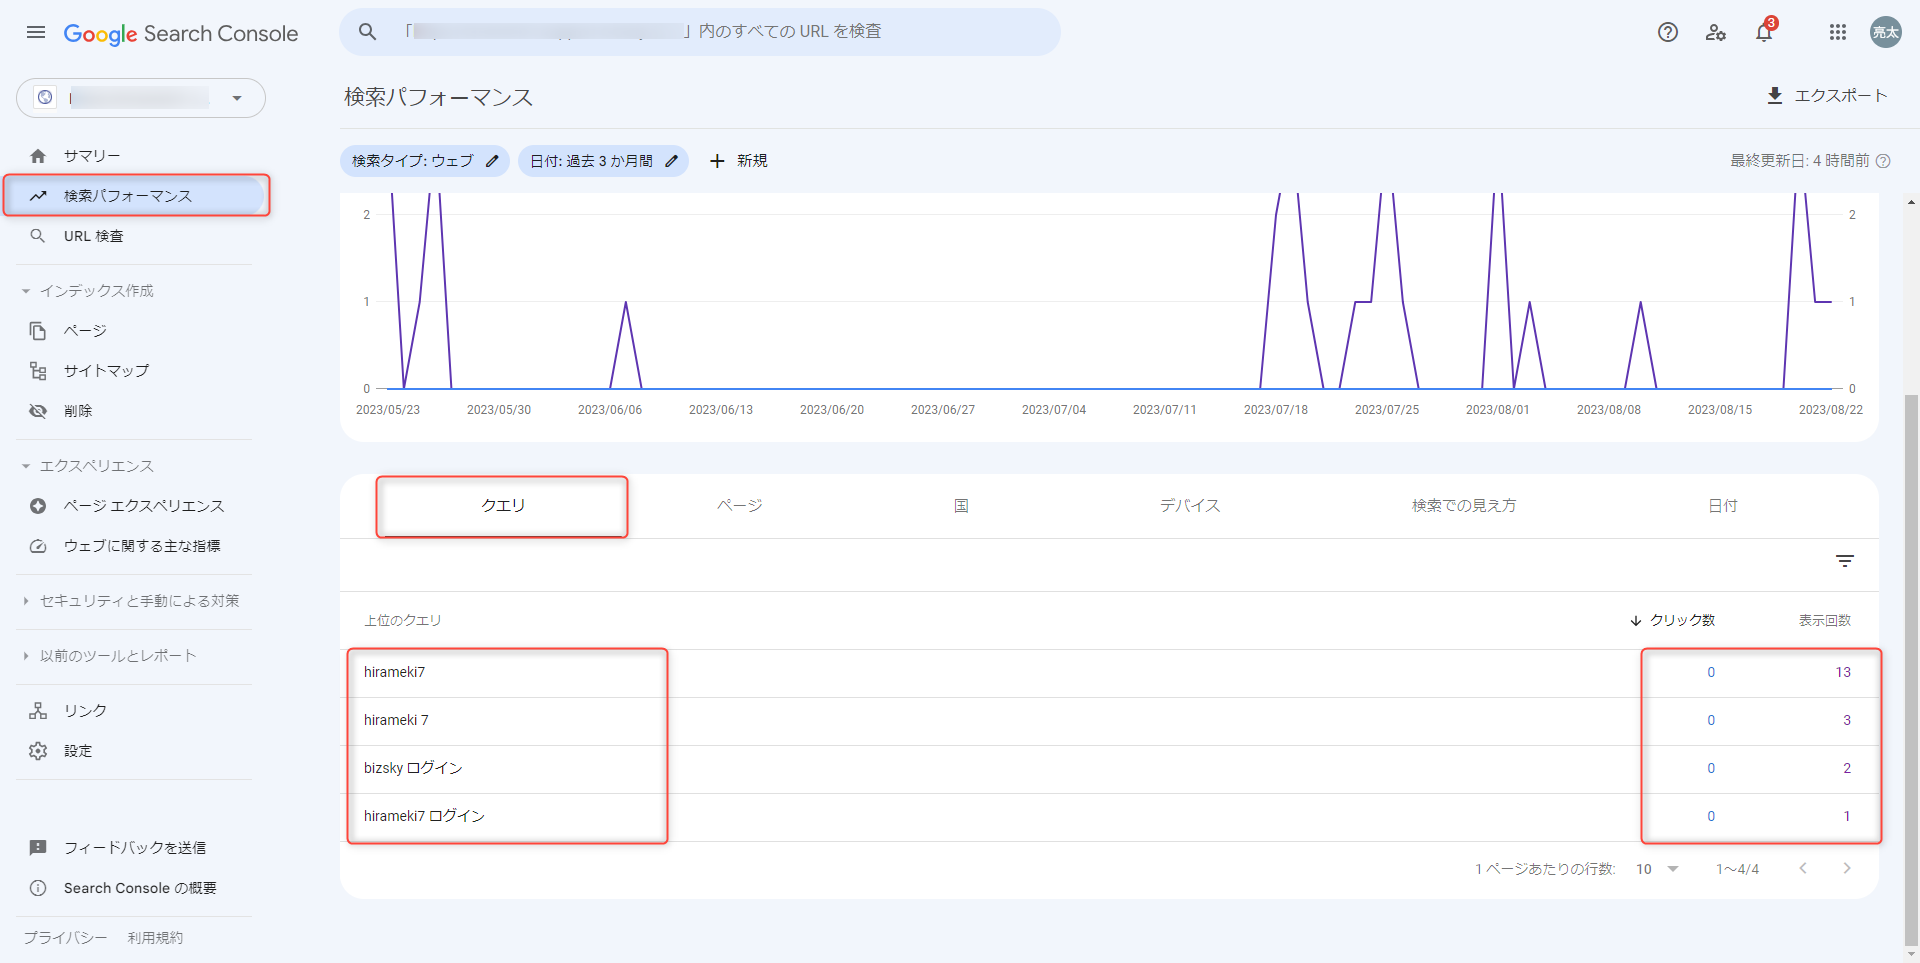
Task: Click the pencil icon on search type chip
Action: point(492,161)
